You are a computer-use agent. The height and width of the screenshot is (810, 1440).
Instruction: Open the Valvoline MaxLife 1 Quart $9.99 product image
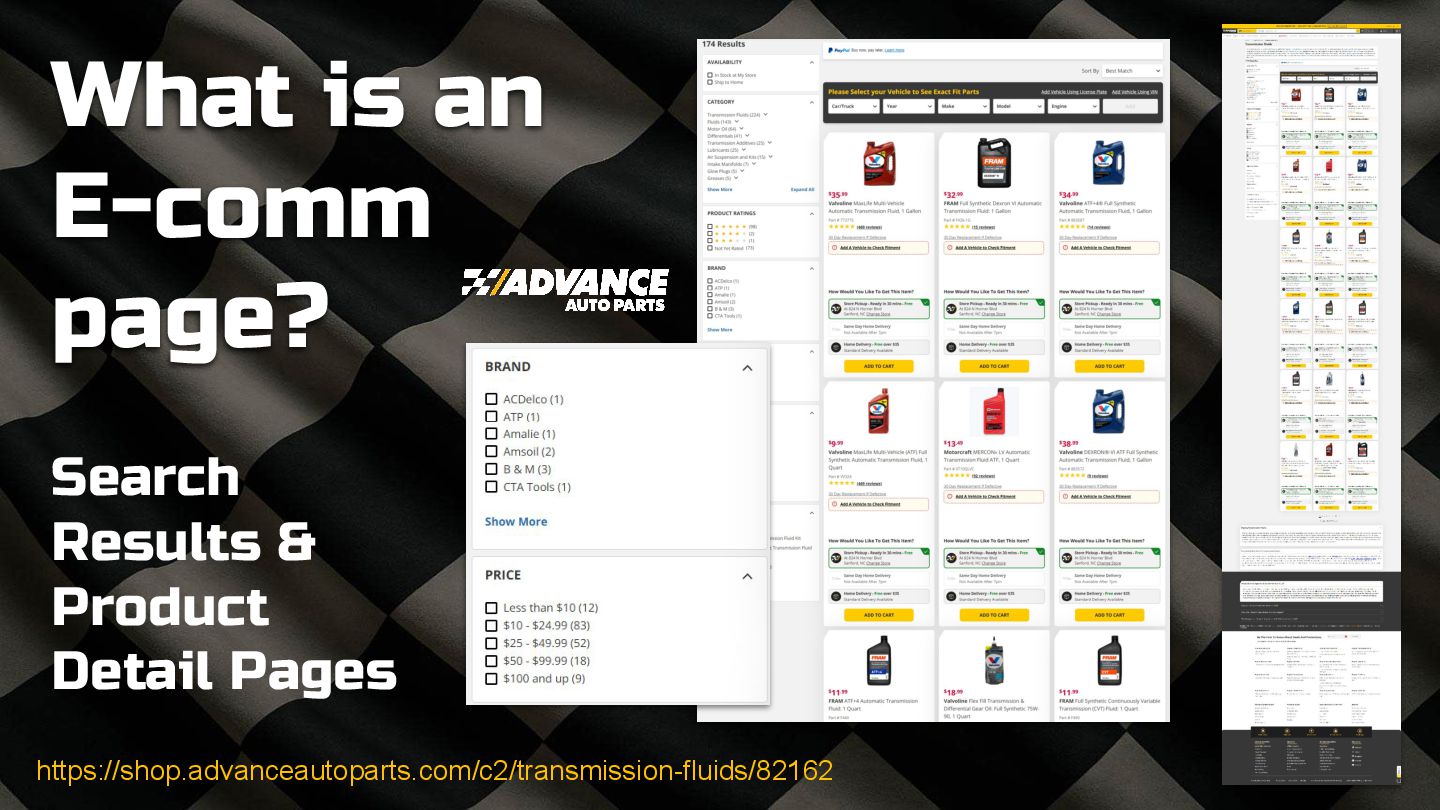click(879, 411)
